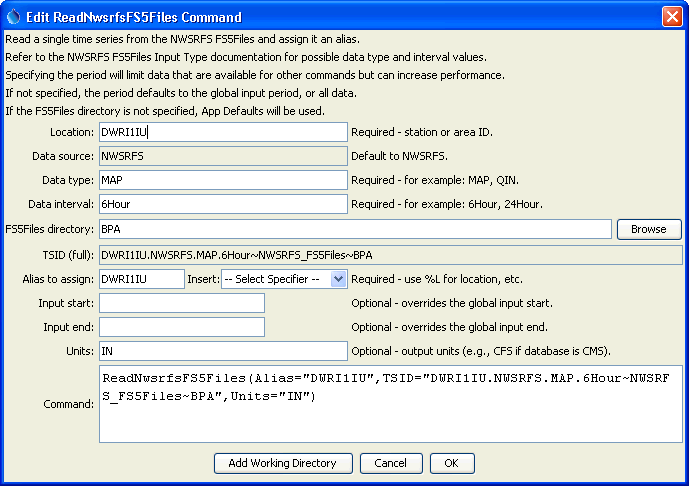The image size is (689, 486).
Task: Click the Data interval field with 6Hour
Action: click(x=223, y=204)
